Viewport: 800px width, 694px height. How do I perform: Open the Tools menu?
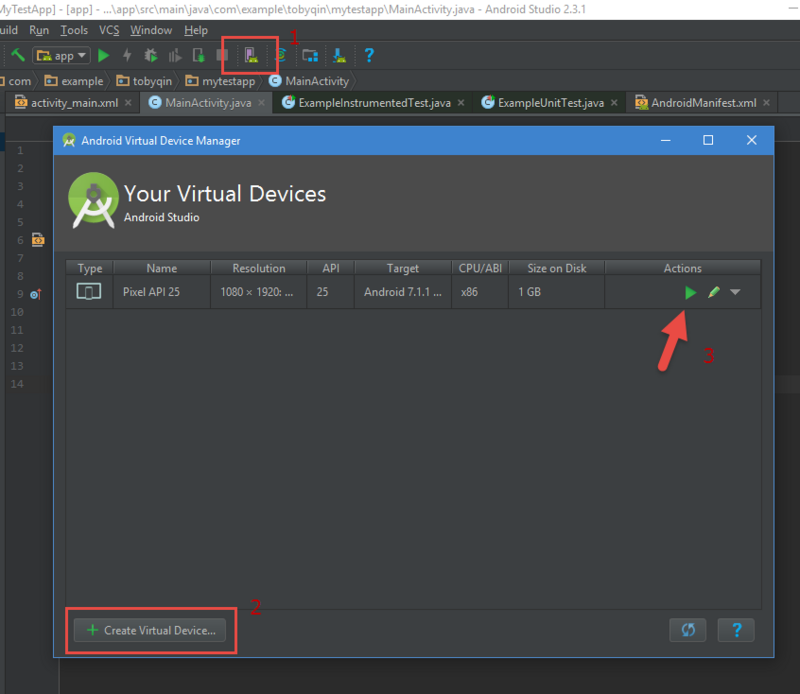coord(74,30)
